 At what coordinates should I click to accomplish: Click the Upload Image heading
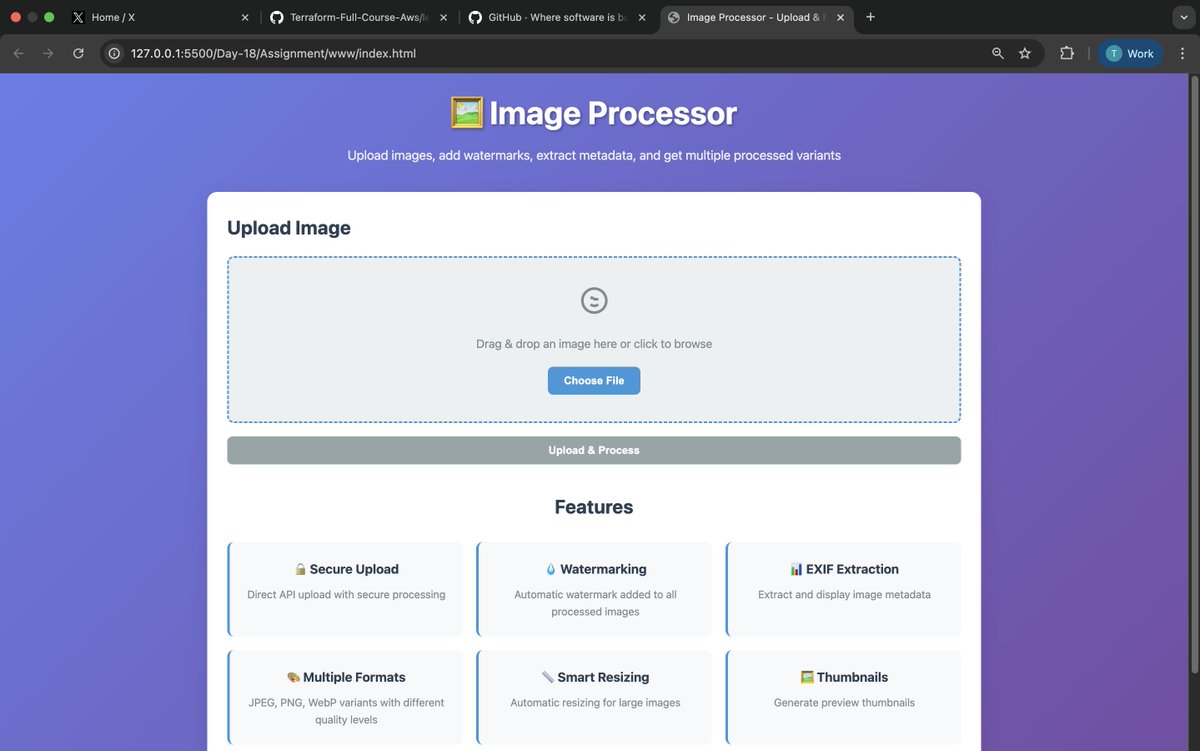pos(289,228)
